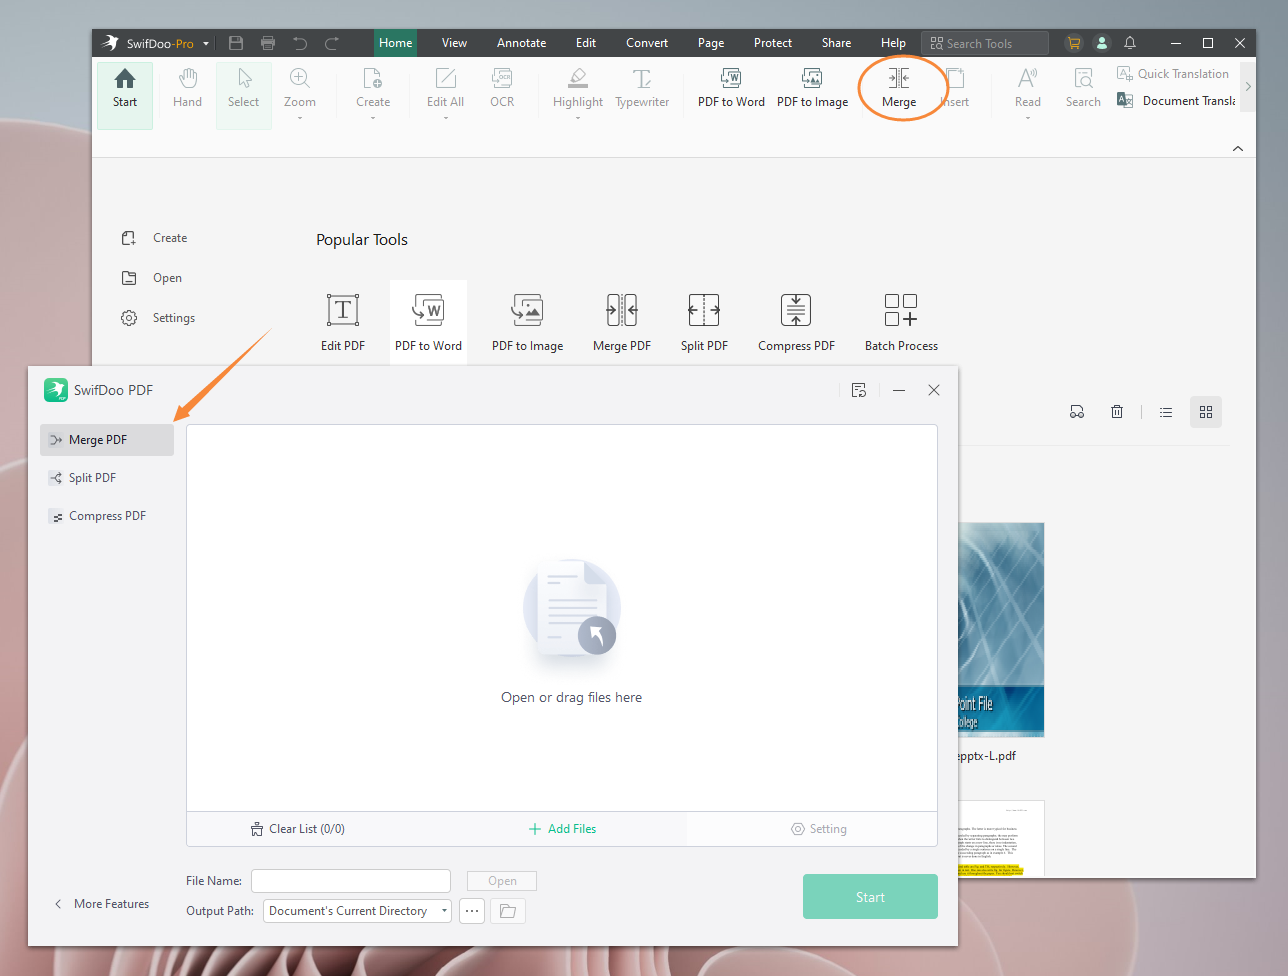Image resolution: width=1288 pixels, height=976 pixels.
Task: Click the File Name input field
Action: (351, 881)
